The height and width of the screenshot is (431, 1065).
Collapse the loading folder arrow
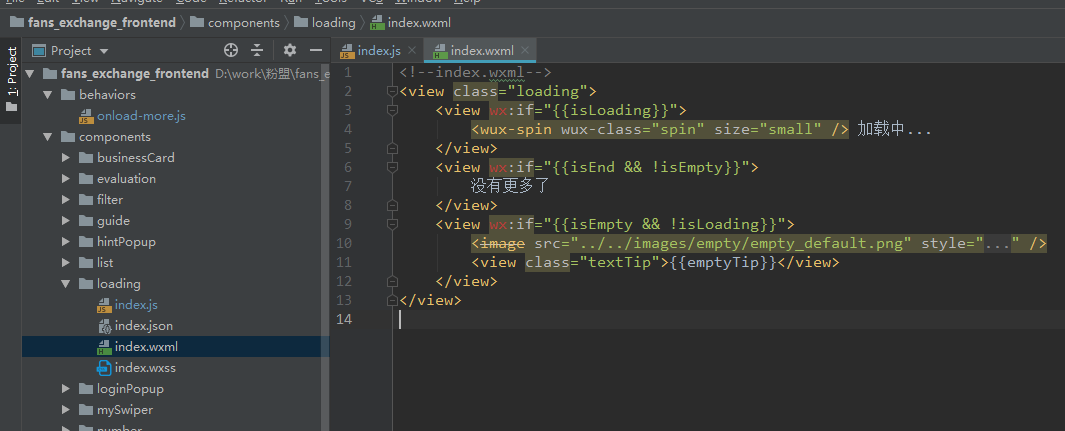[66, 284]
